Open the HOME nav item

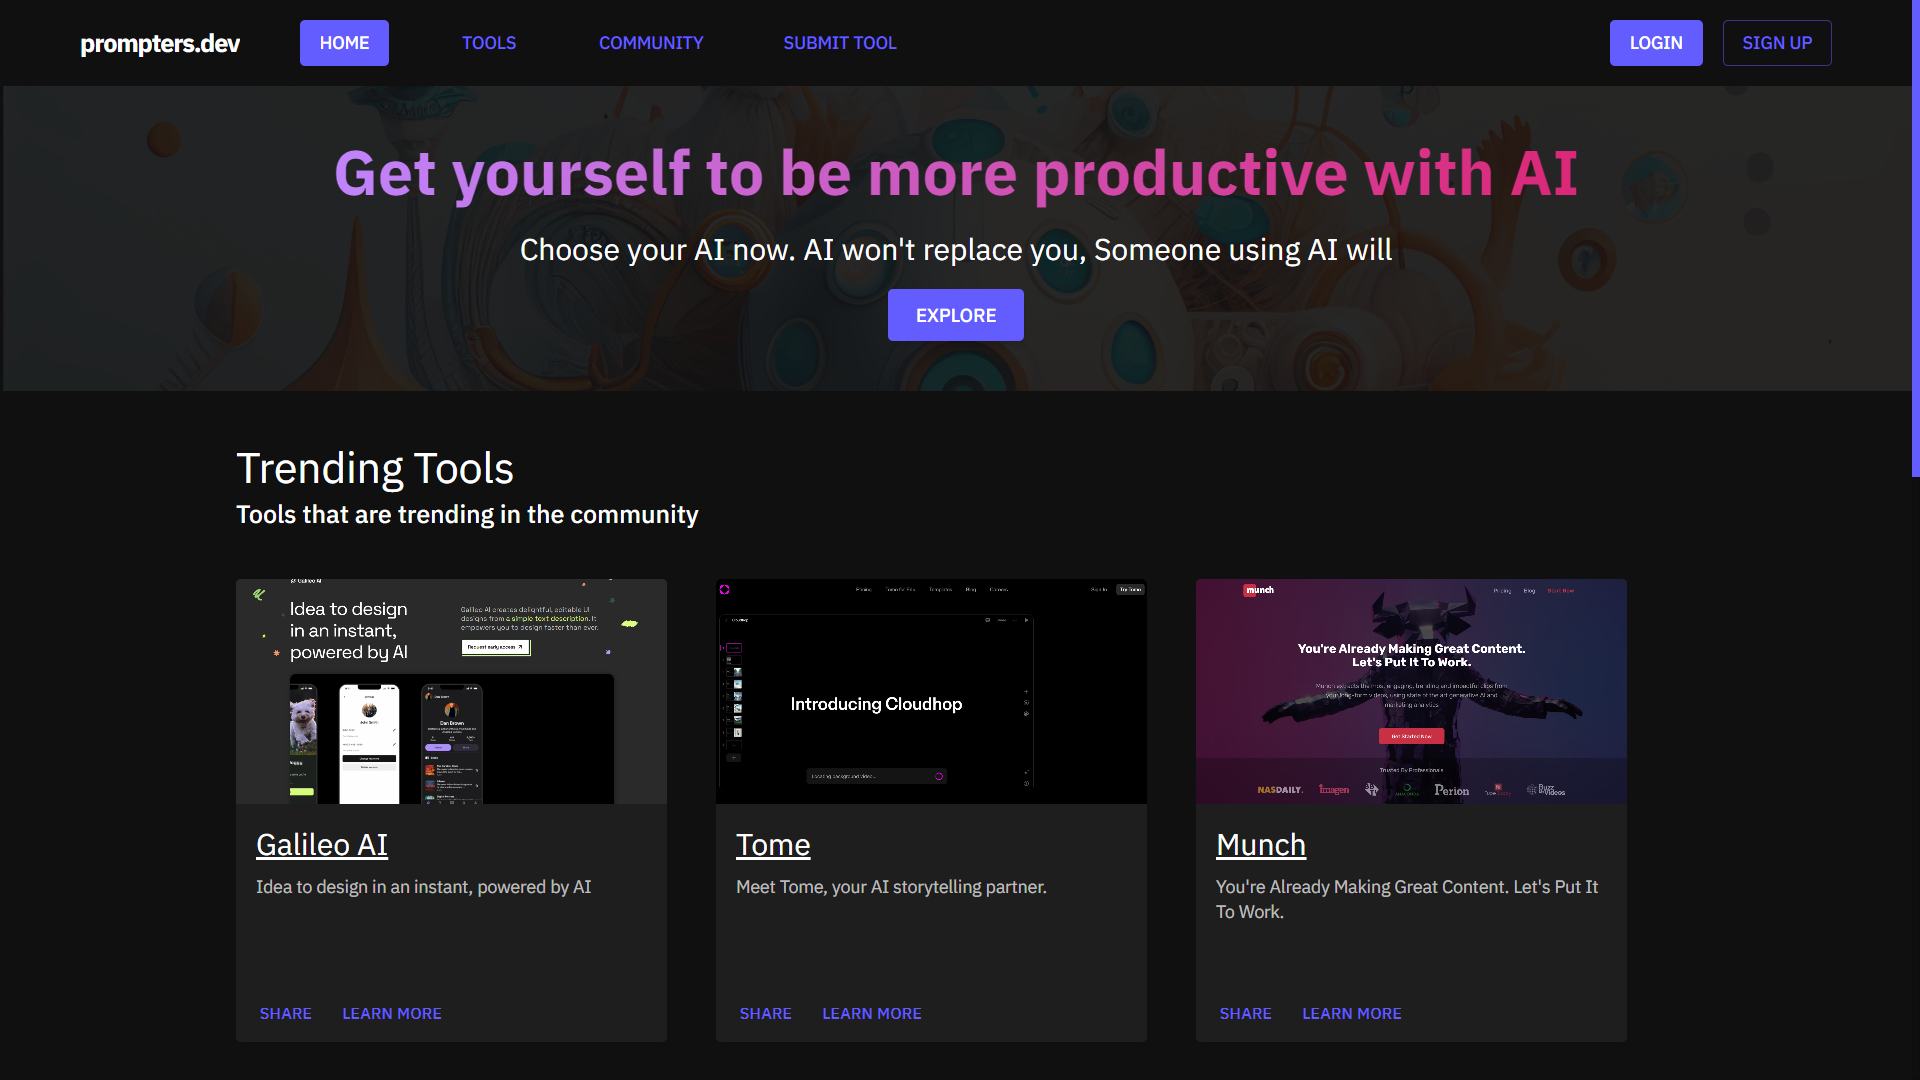344,43
